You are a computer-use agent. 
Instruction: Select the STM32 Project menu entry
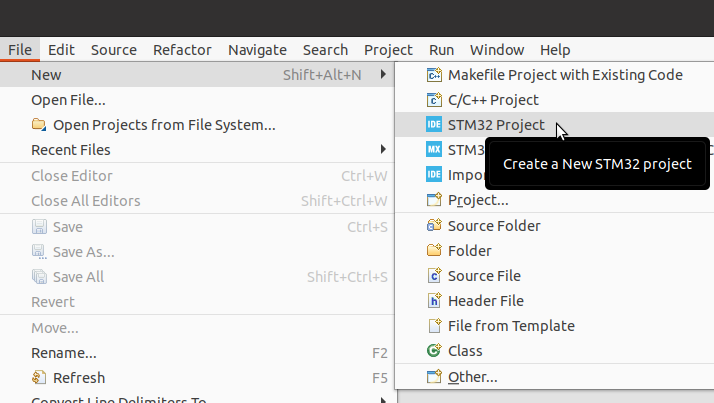coord(555,124)
